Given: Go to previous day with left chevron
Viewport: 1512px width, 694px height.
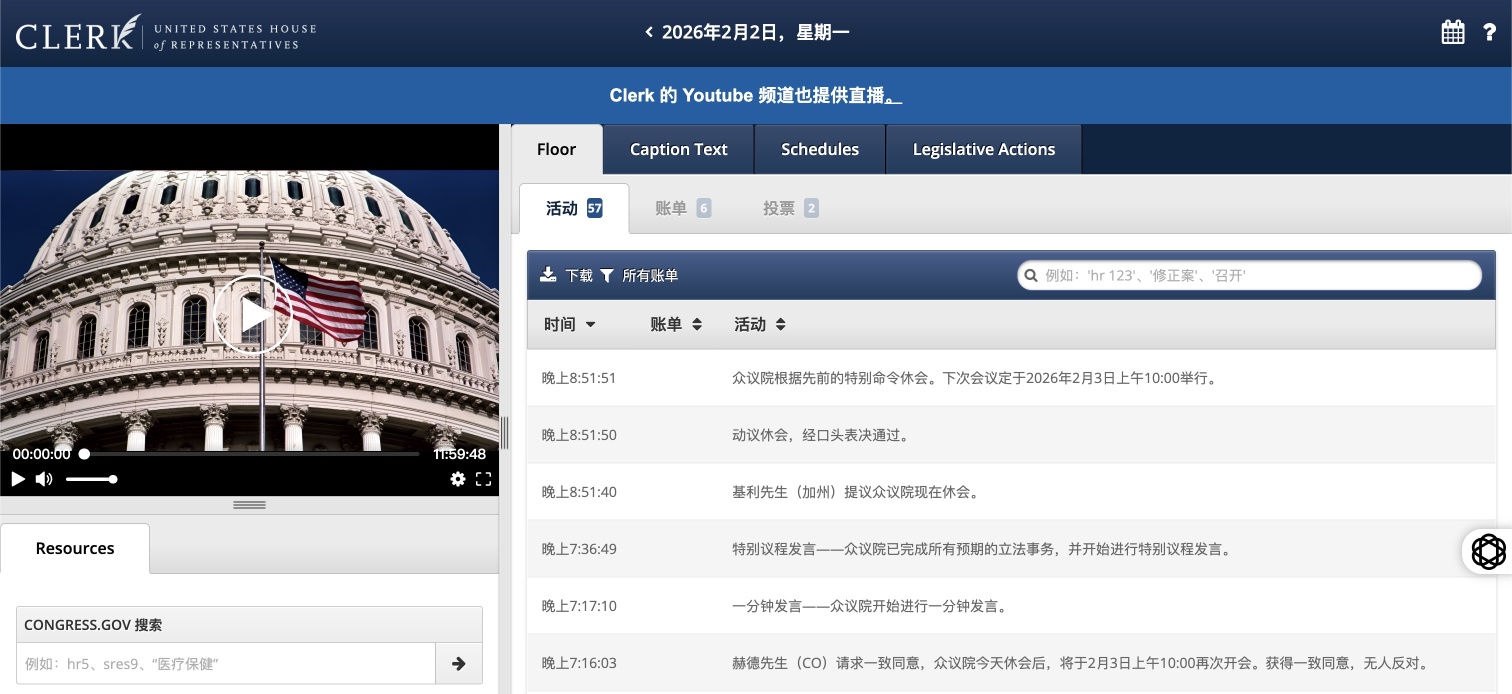Looking at the screenshot, I should 649,32.
